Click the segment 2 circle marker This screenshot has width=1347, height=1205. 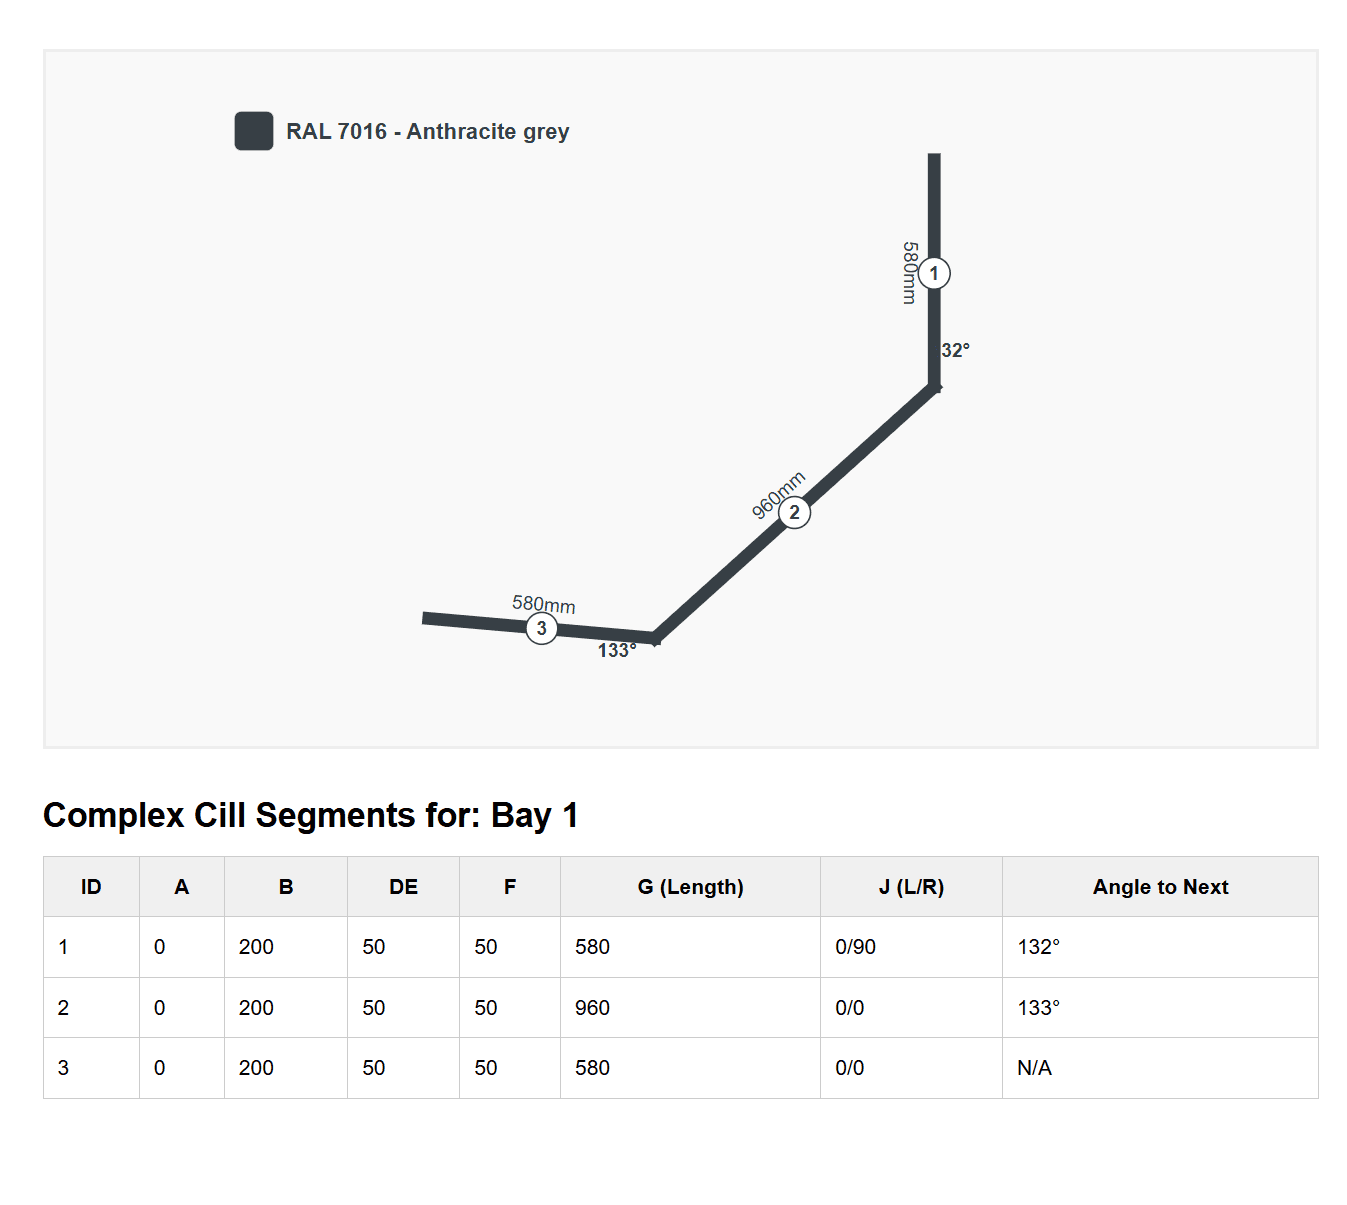pos(795,513)
